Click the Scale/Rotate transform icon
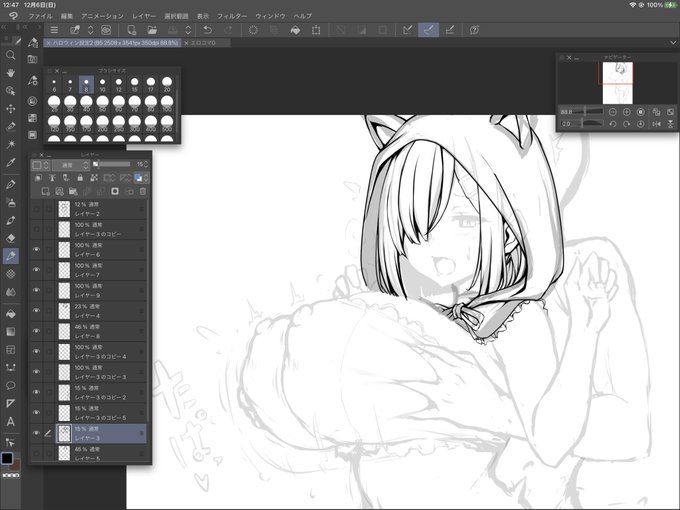The height and width of the screenshot is (510, 680). [316, 30]
